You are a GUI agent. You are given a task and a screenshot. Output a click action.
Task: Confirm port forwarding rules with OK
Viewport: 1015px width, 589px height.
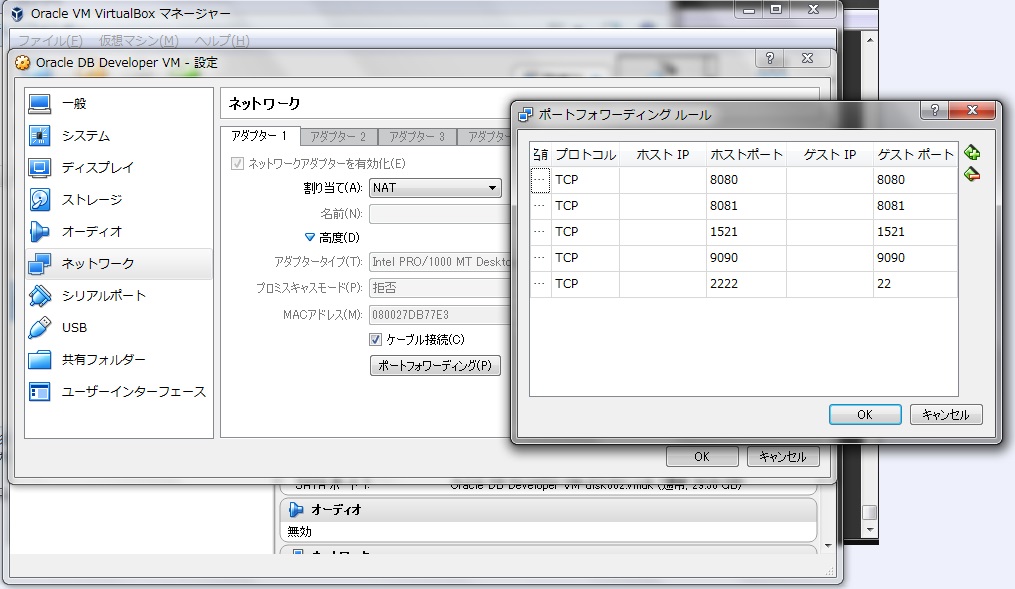pyautogui.click(x=865, y=414)
